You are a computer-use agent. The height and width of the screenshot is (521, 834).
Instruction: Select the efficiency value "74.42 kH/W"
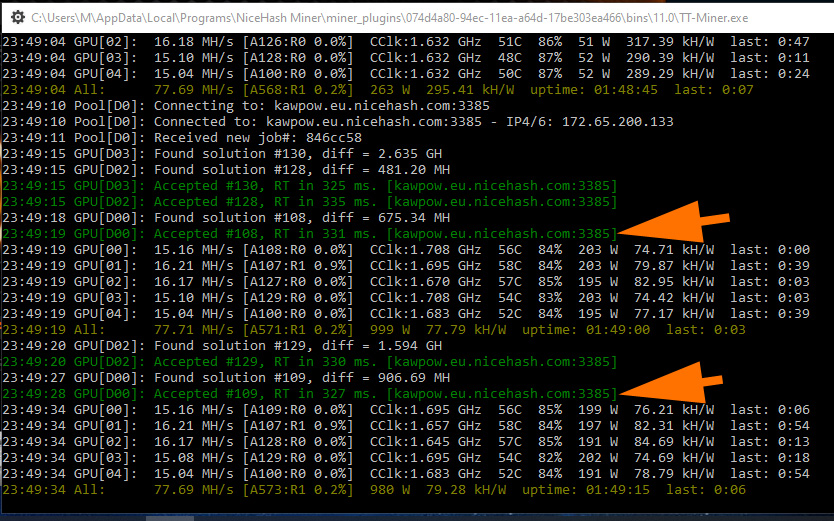tap(674, 297)
